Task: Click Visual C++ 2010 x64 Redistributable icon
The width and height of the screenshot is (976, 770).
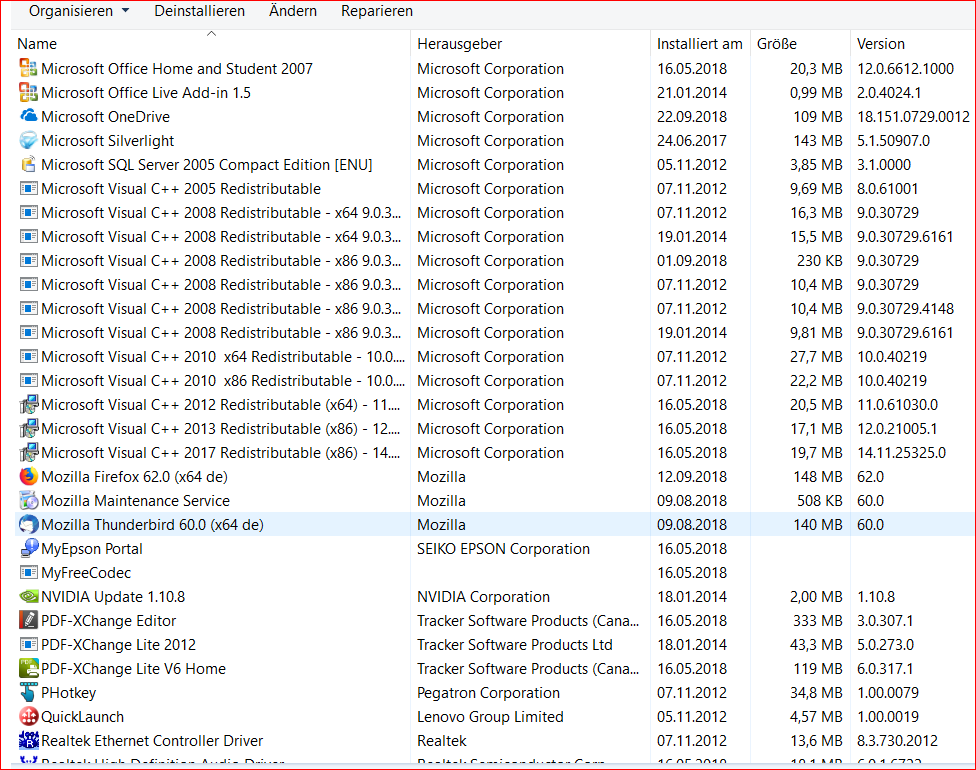Action: (x=29, y=357)
